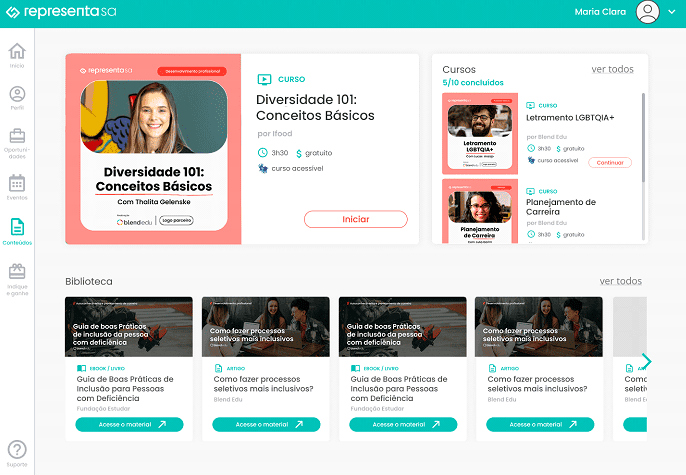This screenshot has width=686, height=475.
Task: Click the curso icon above Planejamento de Carreira
Action: [530, 191]
